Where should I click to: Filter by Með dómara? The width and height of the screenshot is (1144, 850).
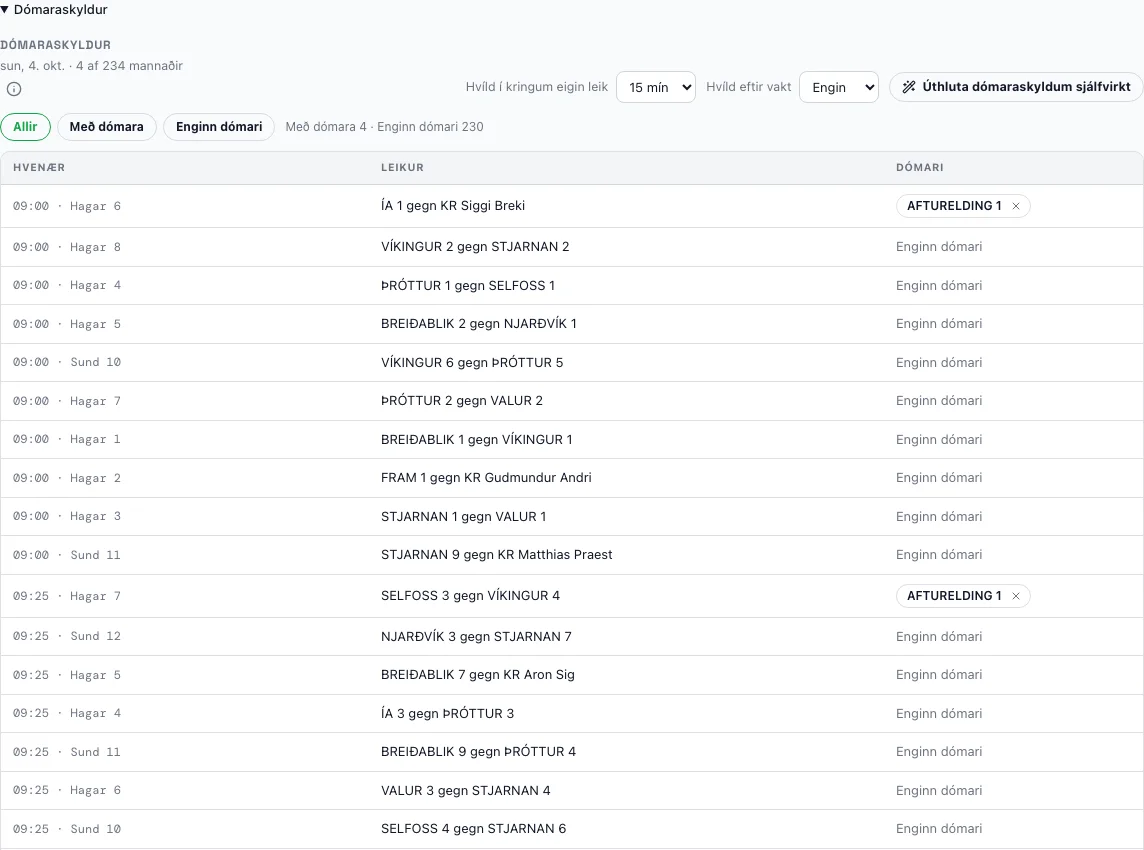tap(107, 127)
